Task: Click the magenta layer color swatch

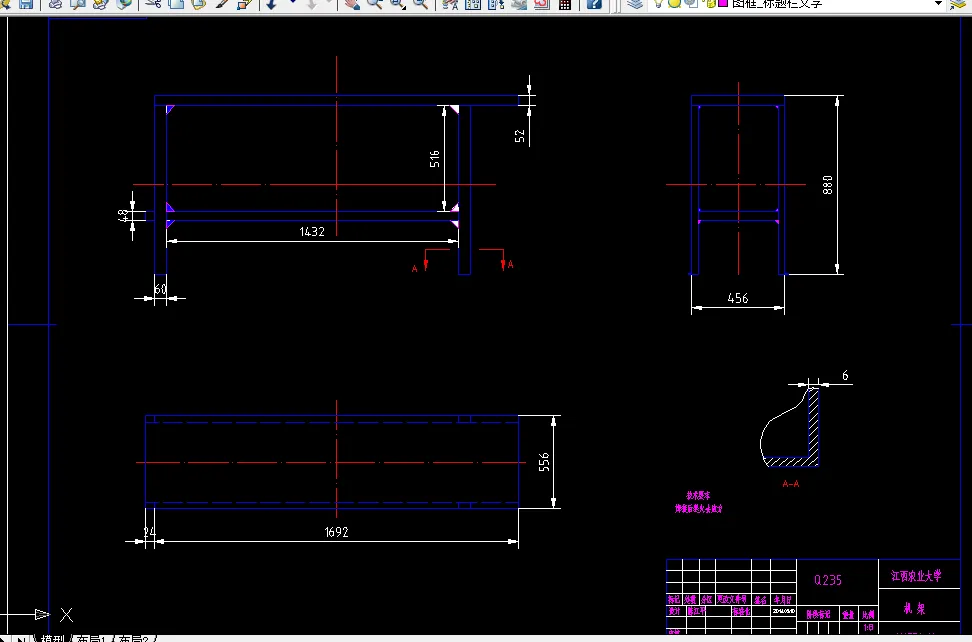Action: 722,3
